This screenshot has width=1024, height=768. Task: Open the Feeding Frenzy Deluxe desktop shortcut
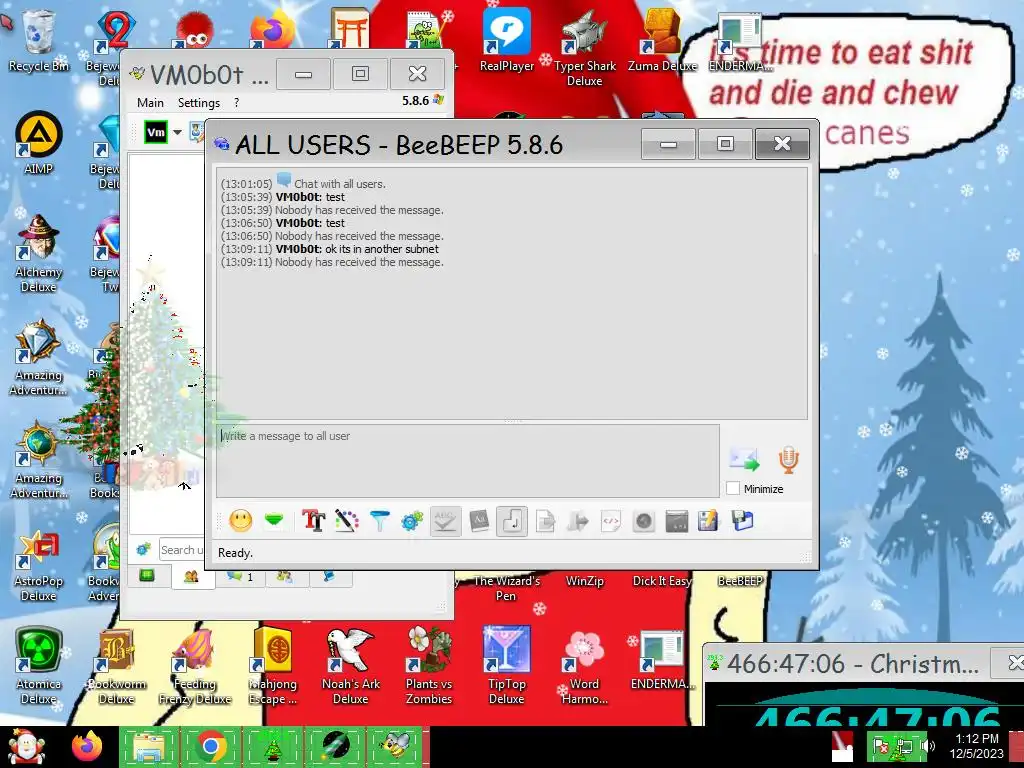point(195,666)
